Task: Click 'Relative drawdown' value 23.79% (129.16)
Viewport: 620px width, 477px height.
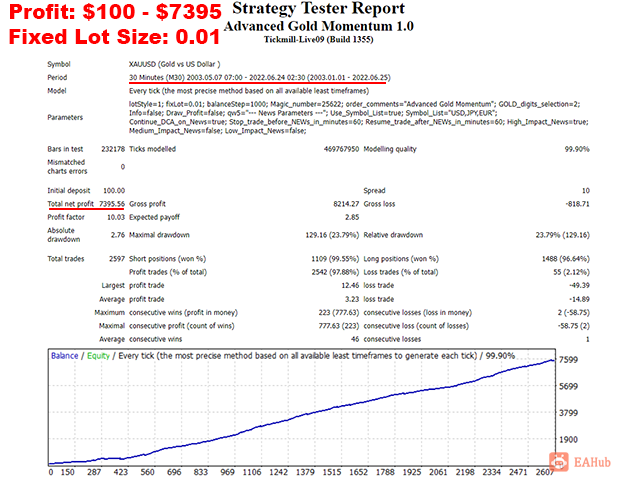Action: point(563,235)
